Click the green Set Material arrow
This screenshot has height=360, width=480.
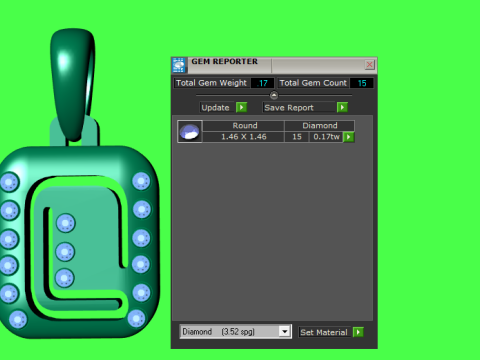tap(358, 332)
